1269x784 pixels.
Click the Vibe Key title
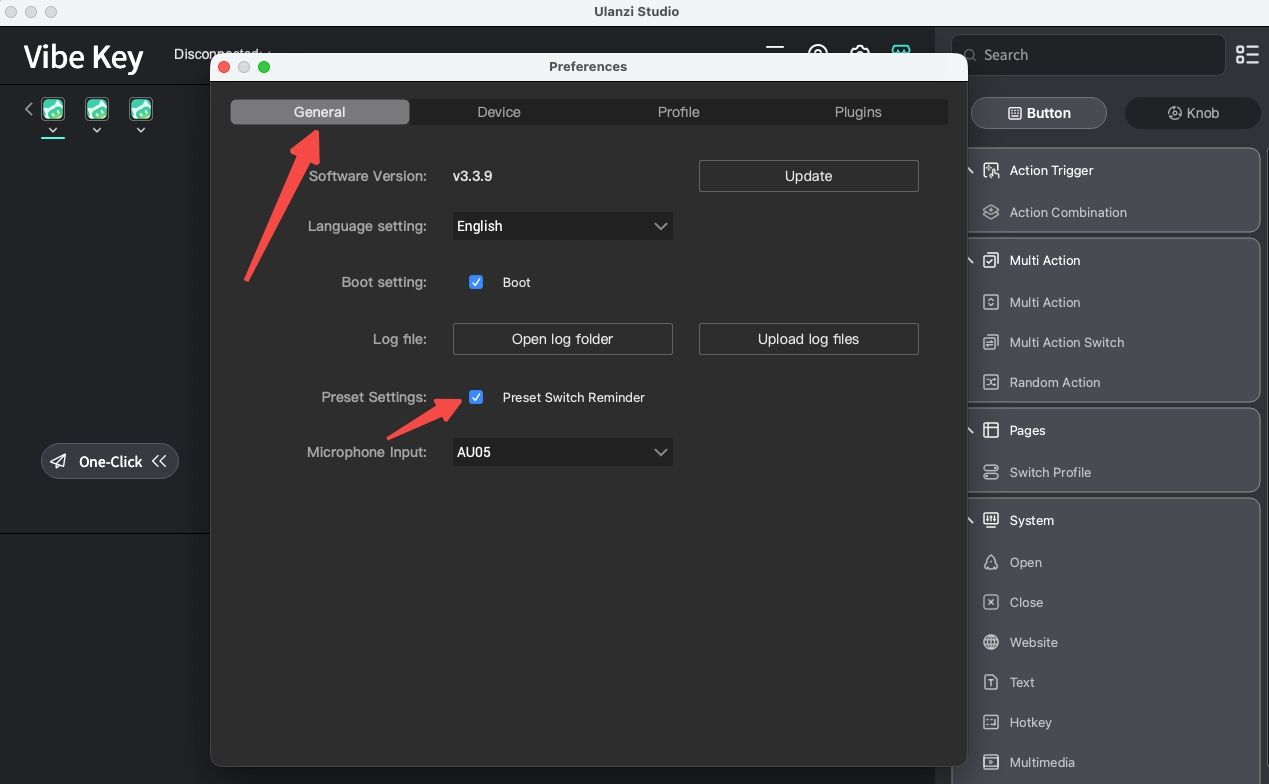tap(84, 58)
